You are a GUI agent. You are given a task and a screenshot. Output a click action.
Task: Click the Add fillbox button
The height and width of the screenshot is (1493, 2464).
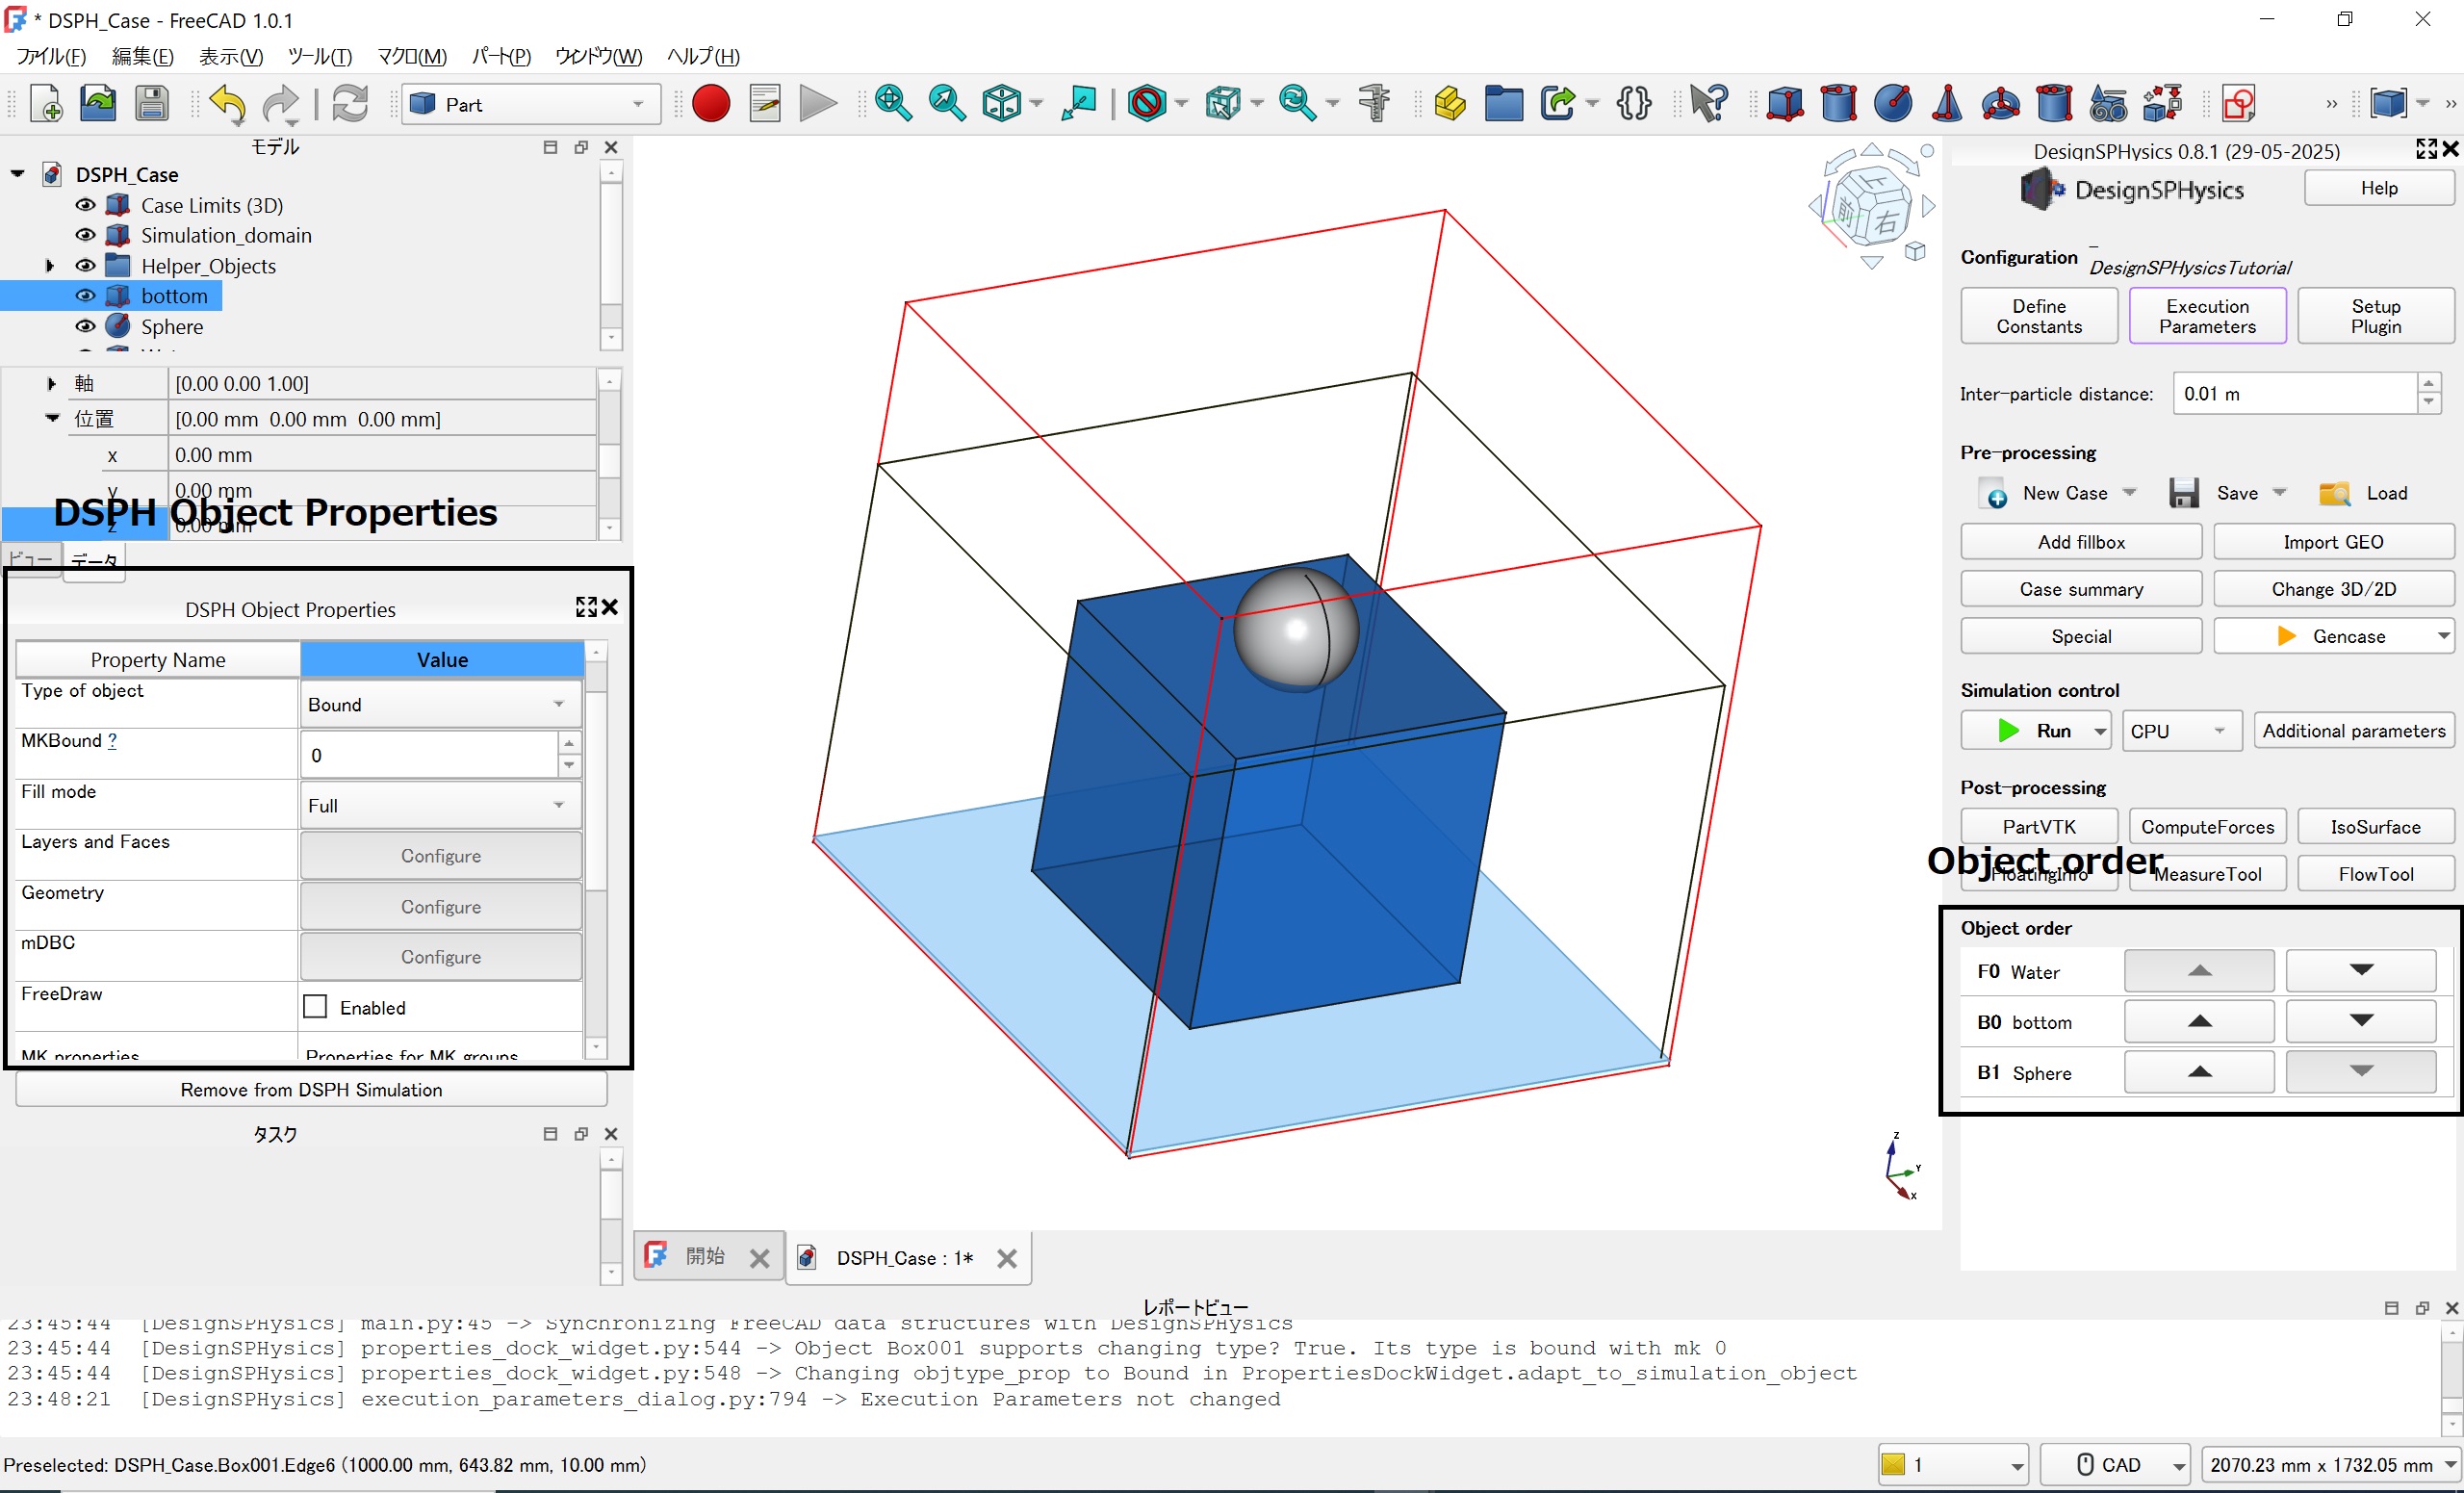tap(2080, 542)
